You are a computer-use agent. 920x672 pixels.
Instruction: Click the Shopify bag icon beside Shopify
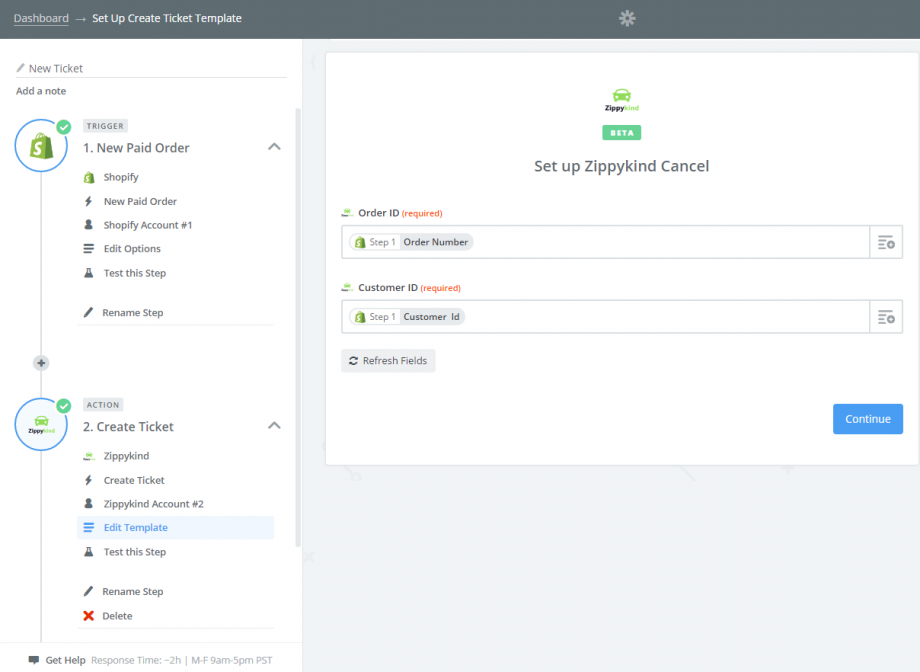click(89, 177)
